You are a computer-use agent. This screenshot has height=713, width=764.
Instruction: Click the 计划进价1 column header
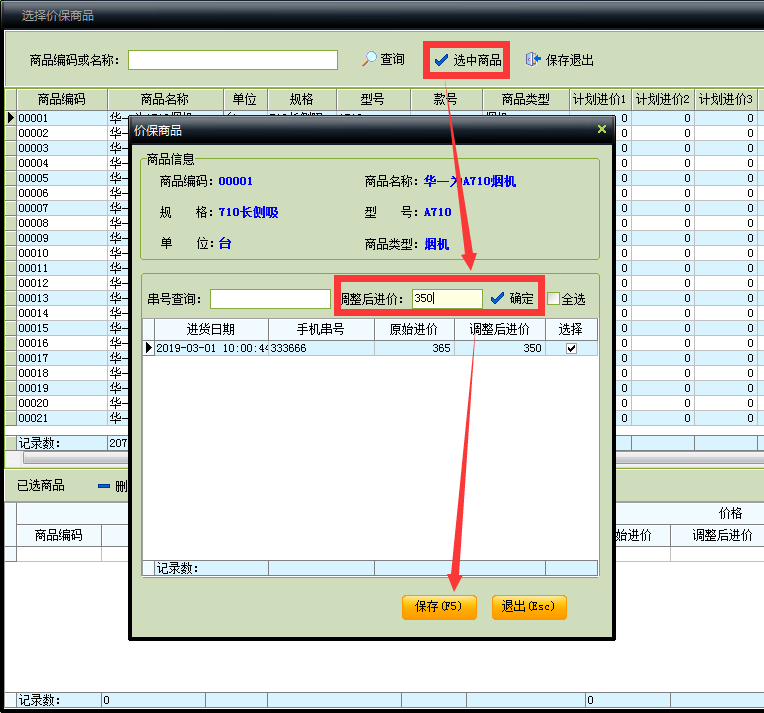click(599, 99)
